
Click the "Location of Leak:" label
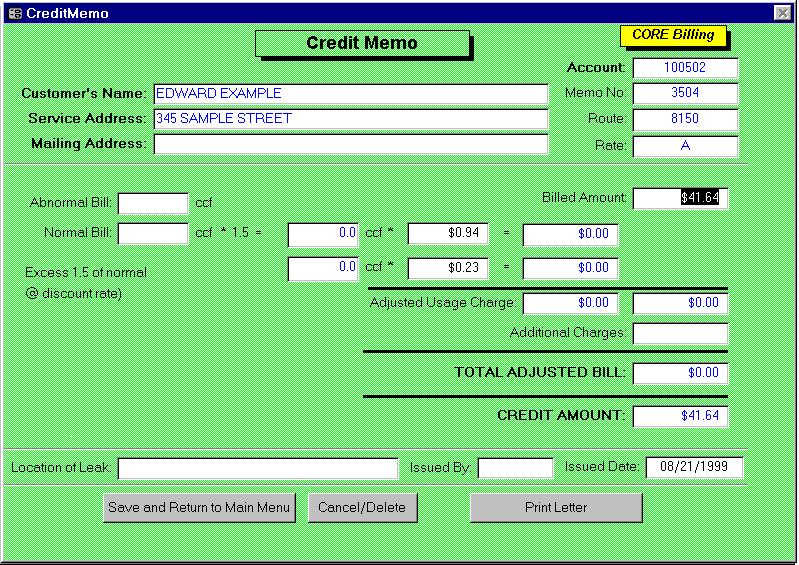tap(61, 468)
